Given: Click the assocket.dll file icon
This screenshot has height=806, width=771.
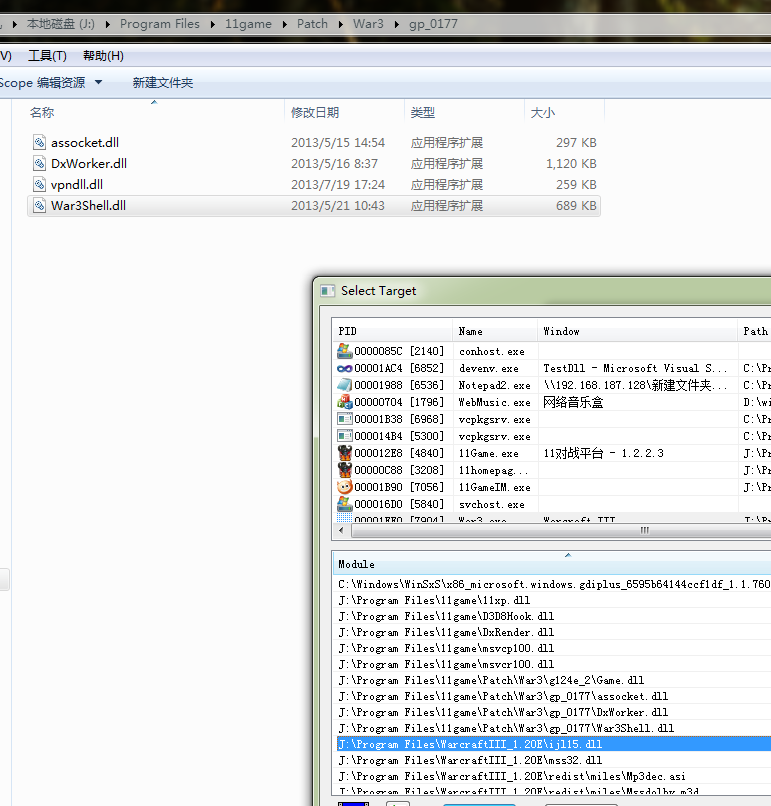Looking at the screenshot, I should pyautogui.click(x=40, y=142).
